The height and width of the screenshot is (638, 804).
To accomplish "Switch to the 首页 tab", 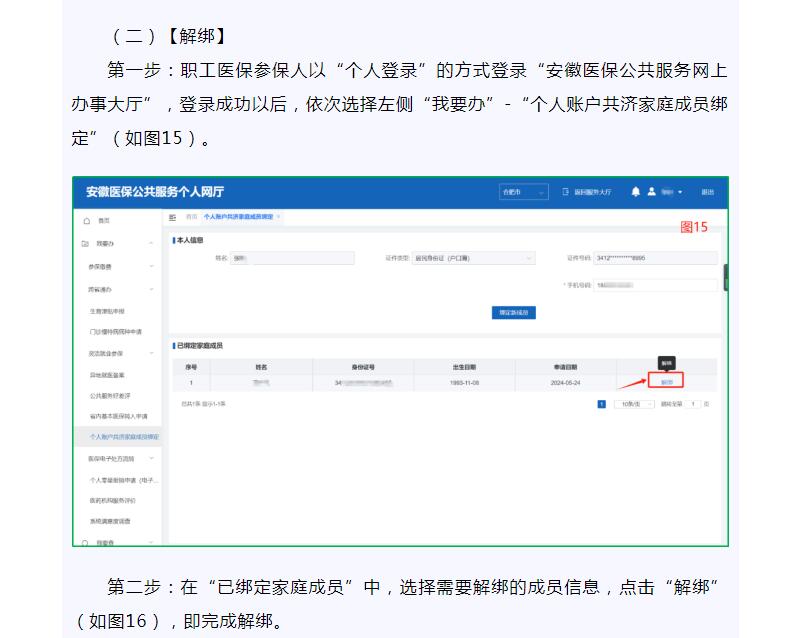I will (190, 216).
